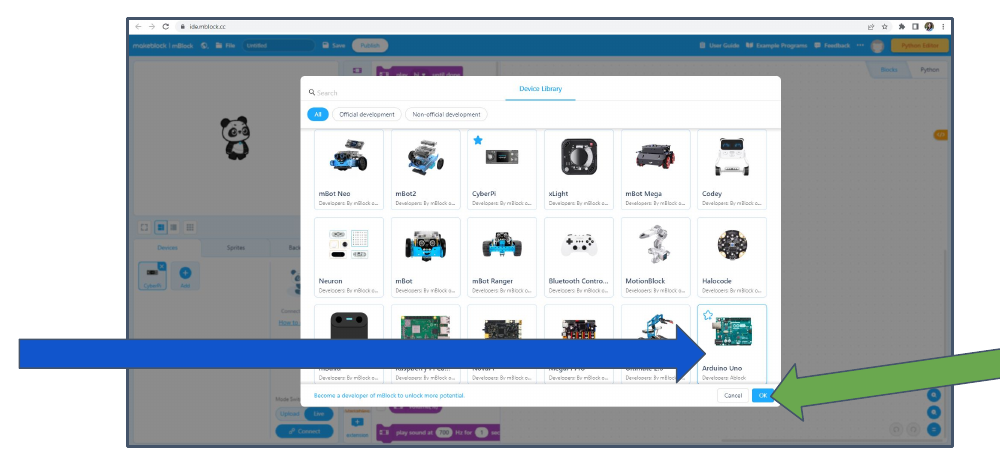Select the Arduino Uno device card
Image resolution: width=1000 pixels, height=460 pixels.
point(732,343)
